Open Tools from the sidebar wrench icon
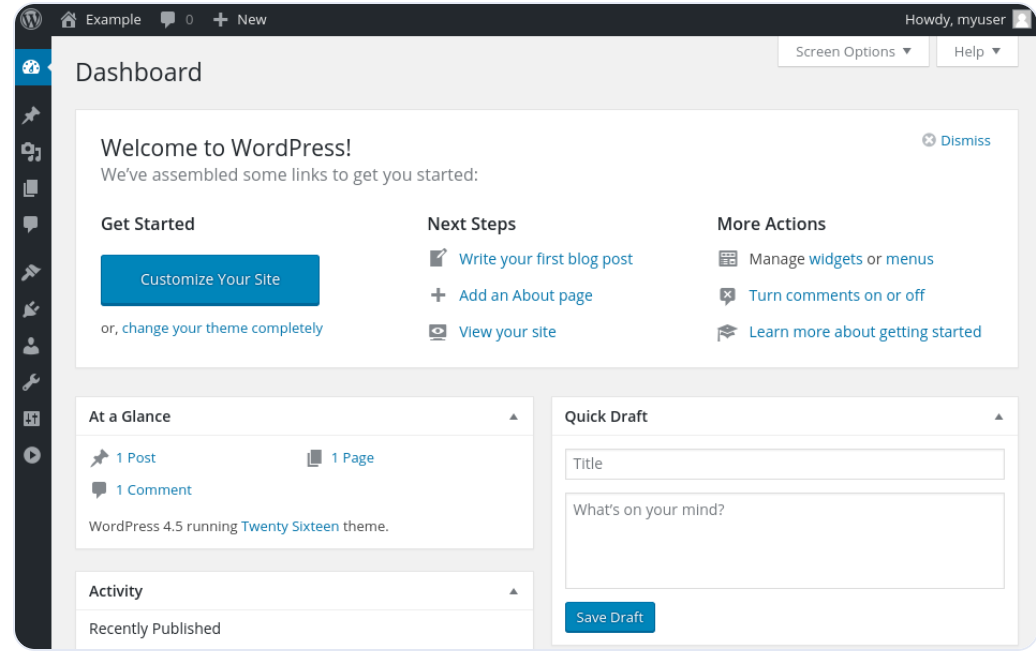This screenshot has height=660, width=1036. coord(31,382)
